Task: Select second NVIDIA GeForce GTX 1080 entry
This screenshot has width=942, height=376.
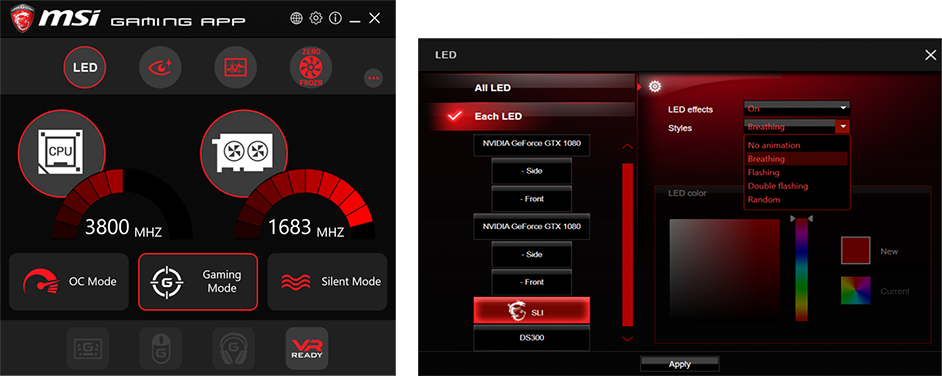Action: pos(532,227)
